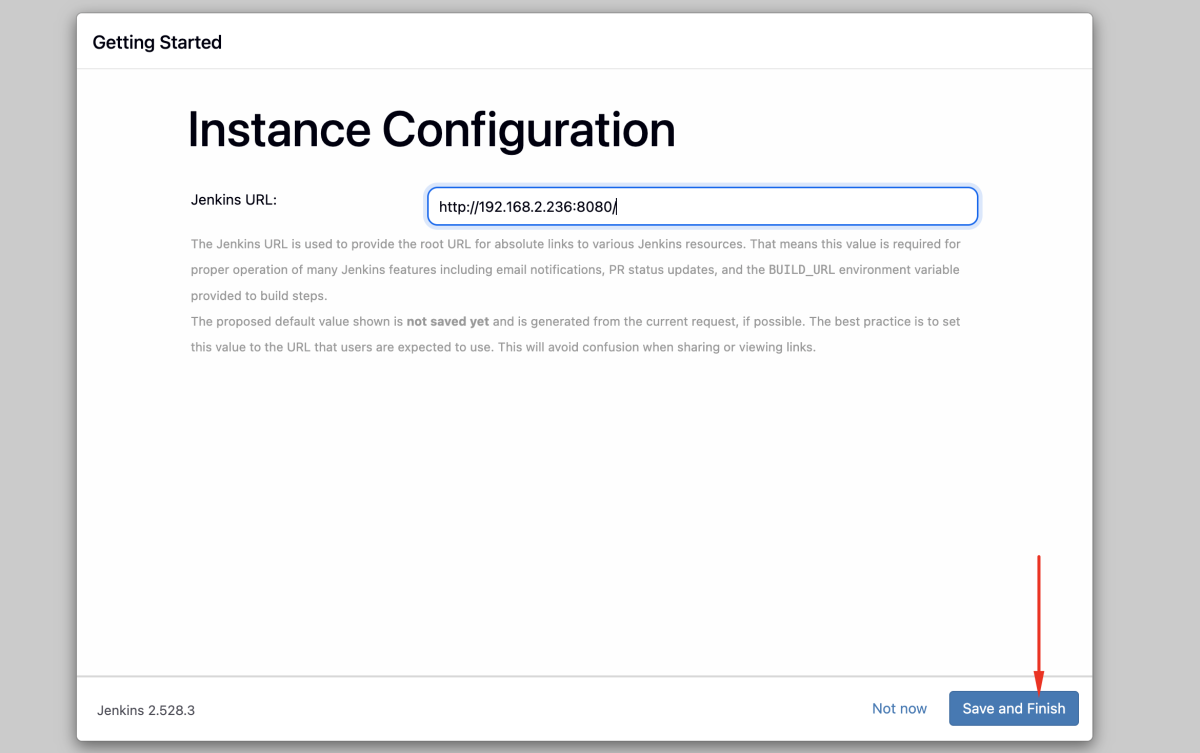Place cursor on "http" in URL field

pos(452,207)
